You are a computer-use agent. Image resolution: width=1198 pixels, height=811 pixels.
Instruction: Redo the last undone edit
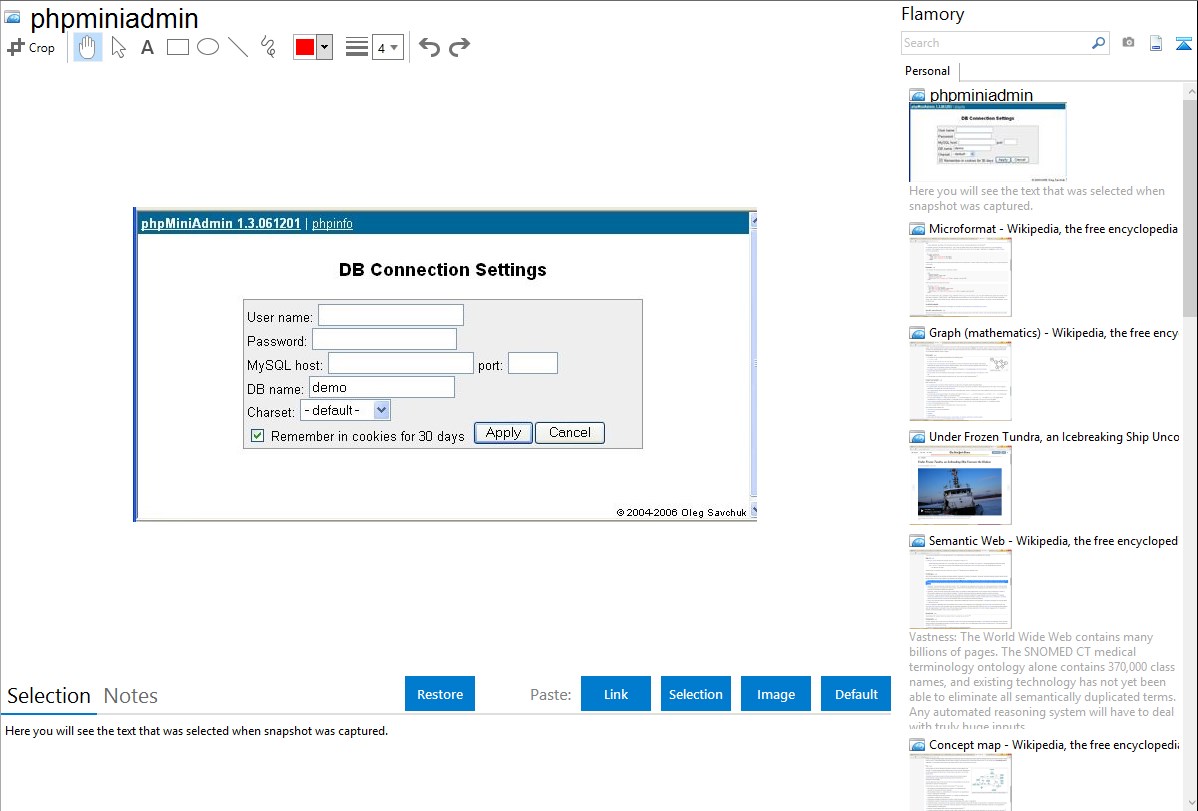459,47
